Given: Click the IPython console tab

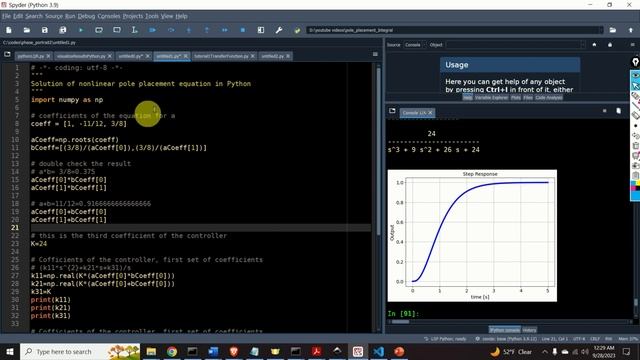Looking at the screenshot, I should point(504,330).
